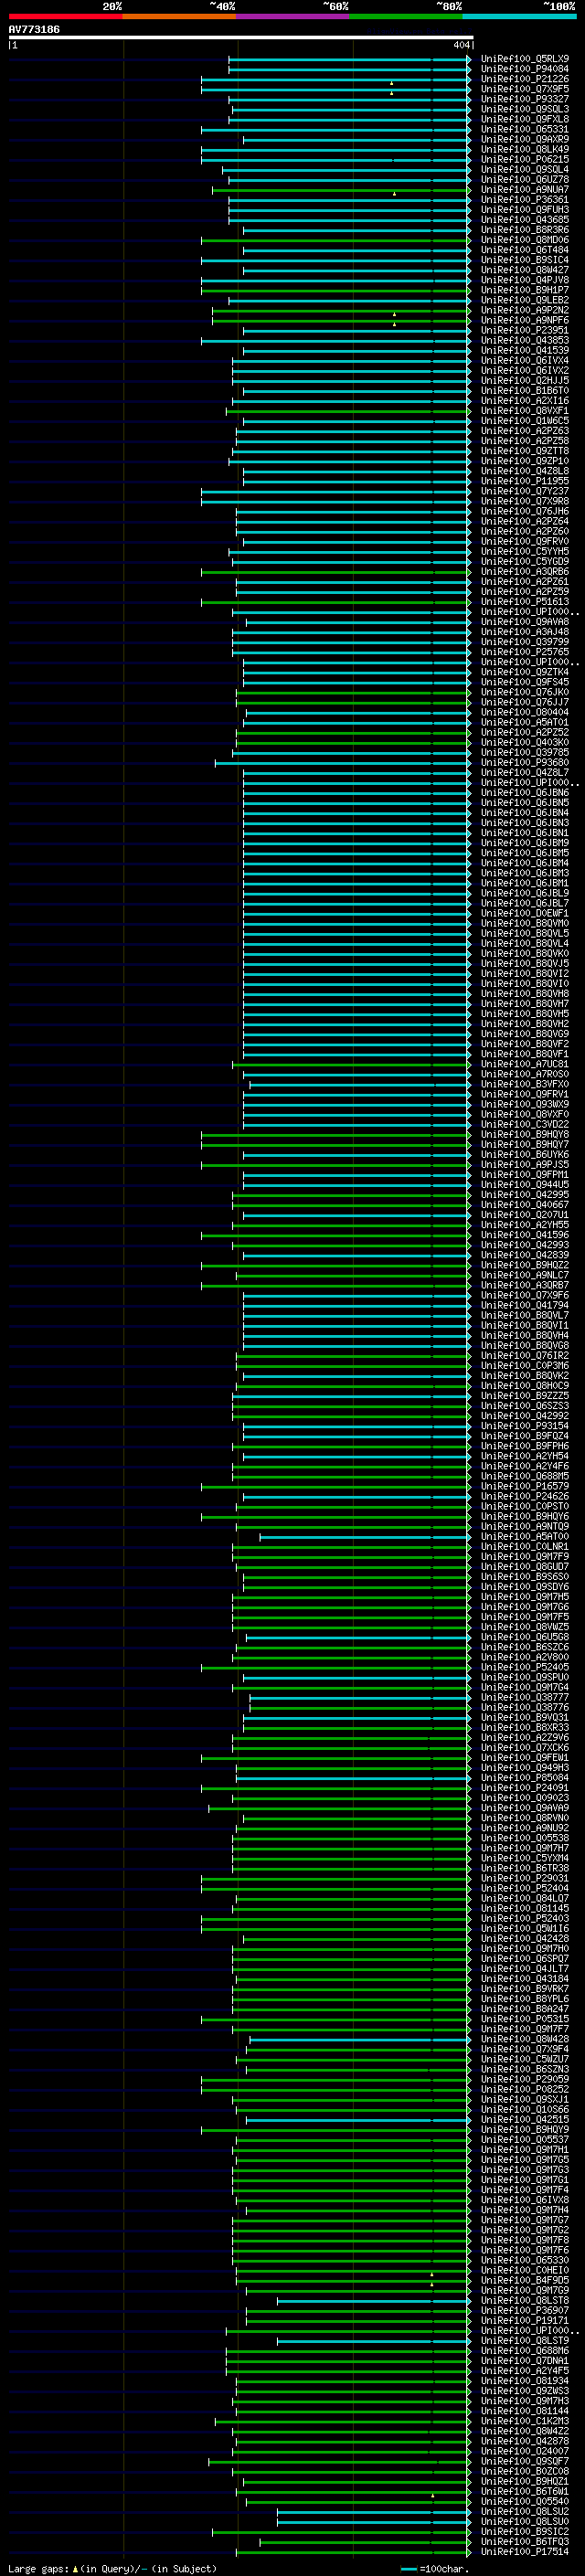Open hit UniRef100_P94084
The width and height of the screenshot is (585, 2576).
pos(524,69)
